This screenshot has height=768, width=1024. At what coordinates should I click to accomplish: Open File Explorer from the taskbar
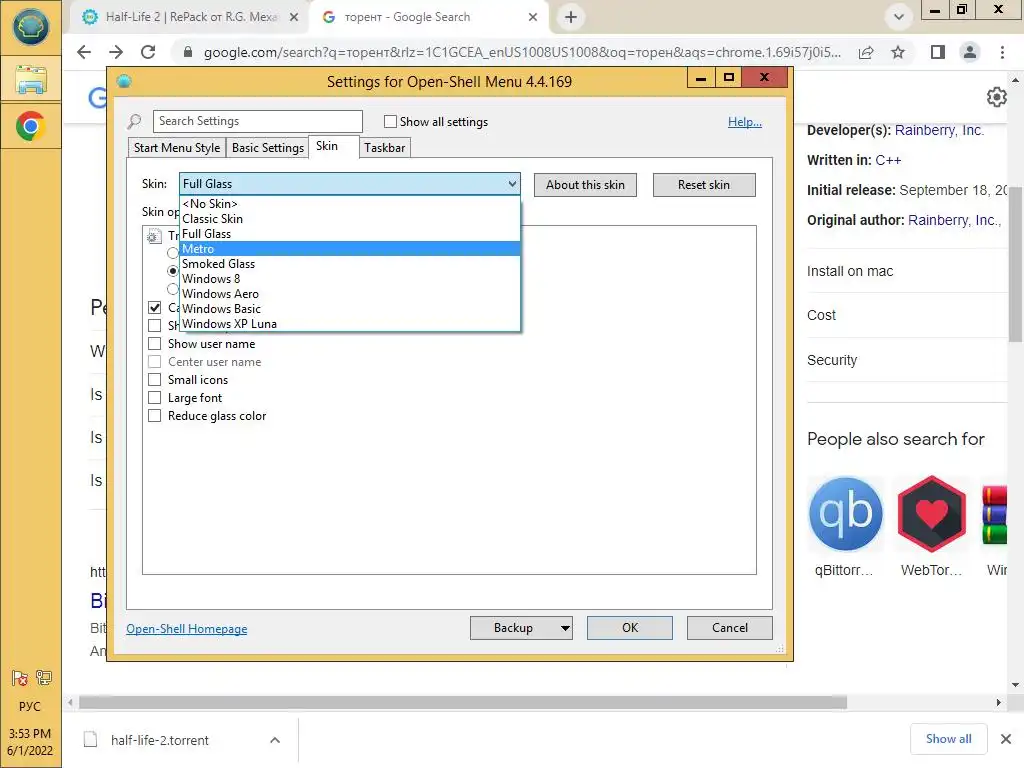point(31,79)
